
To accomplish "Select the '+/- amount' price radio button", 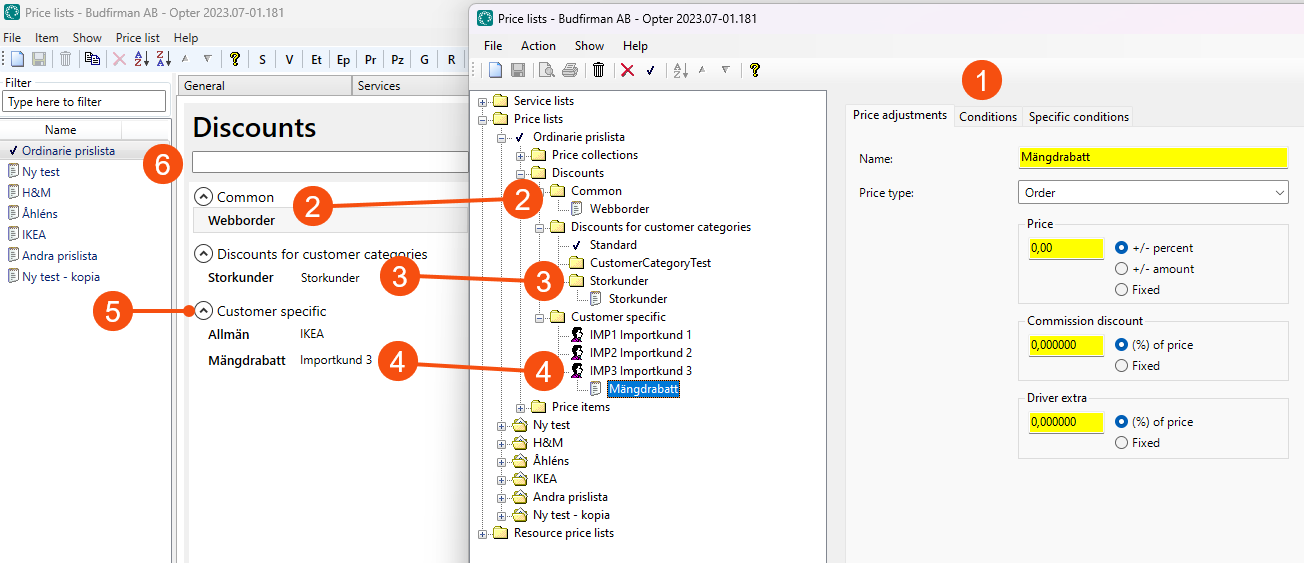I will [1121, 269].
